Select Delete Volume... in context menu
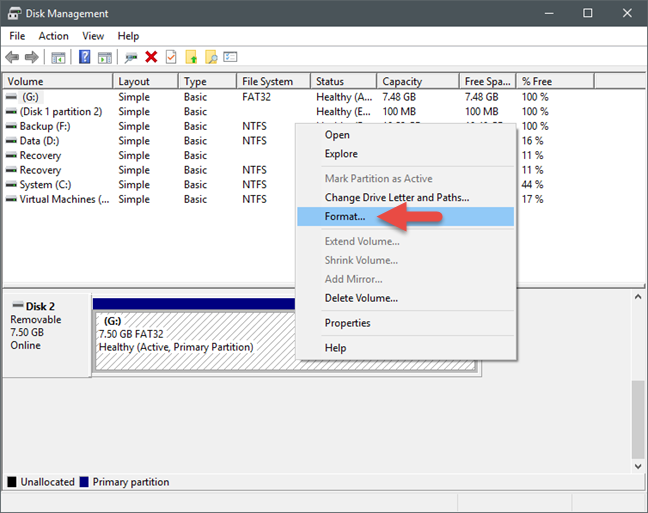648x513 pixels. click(405, 298)
